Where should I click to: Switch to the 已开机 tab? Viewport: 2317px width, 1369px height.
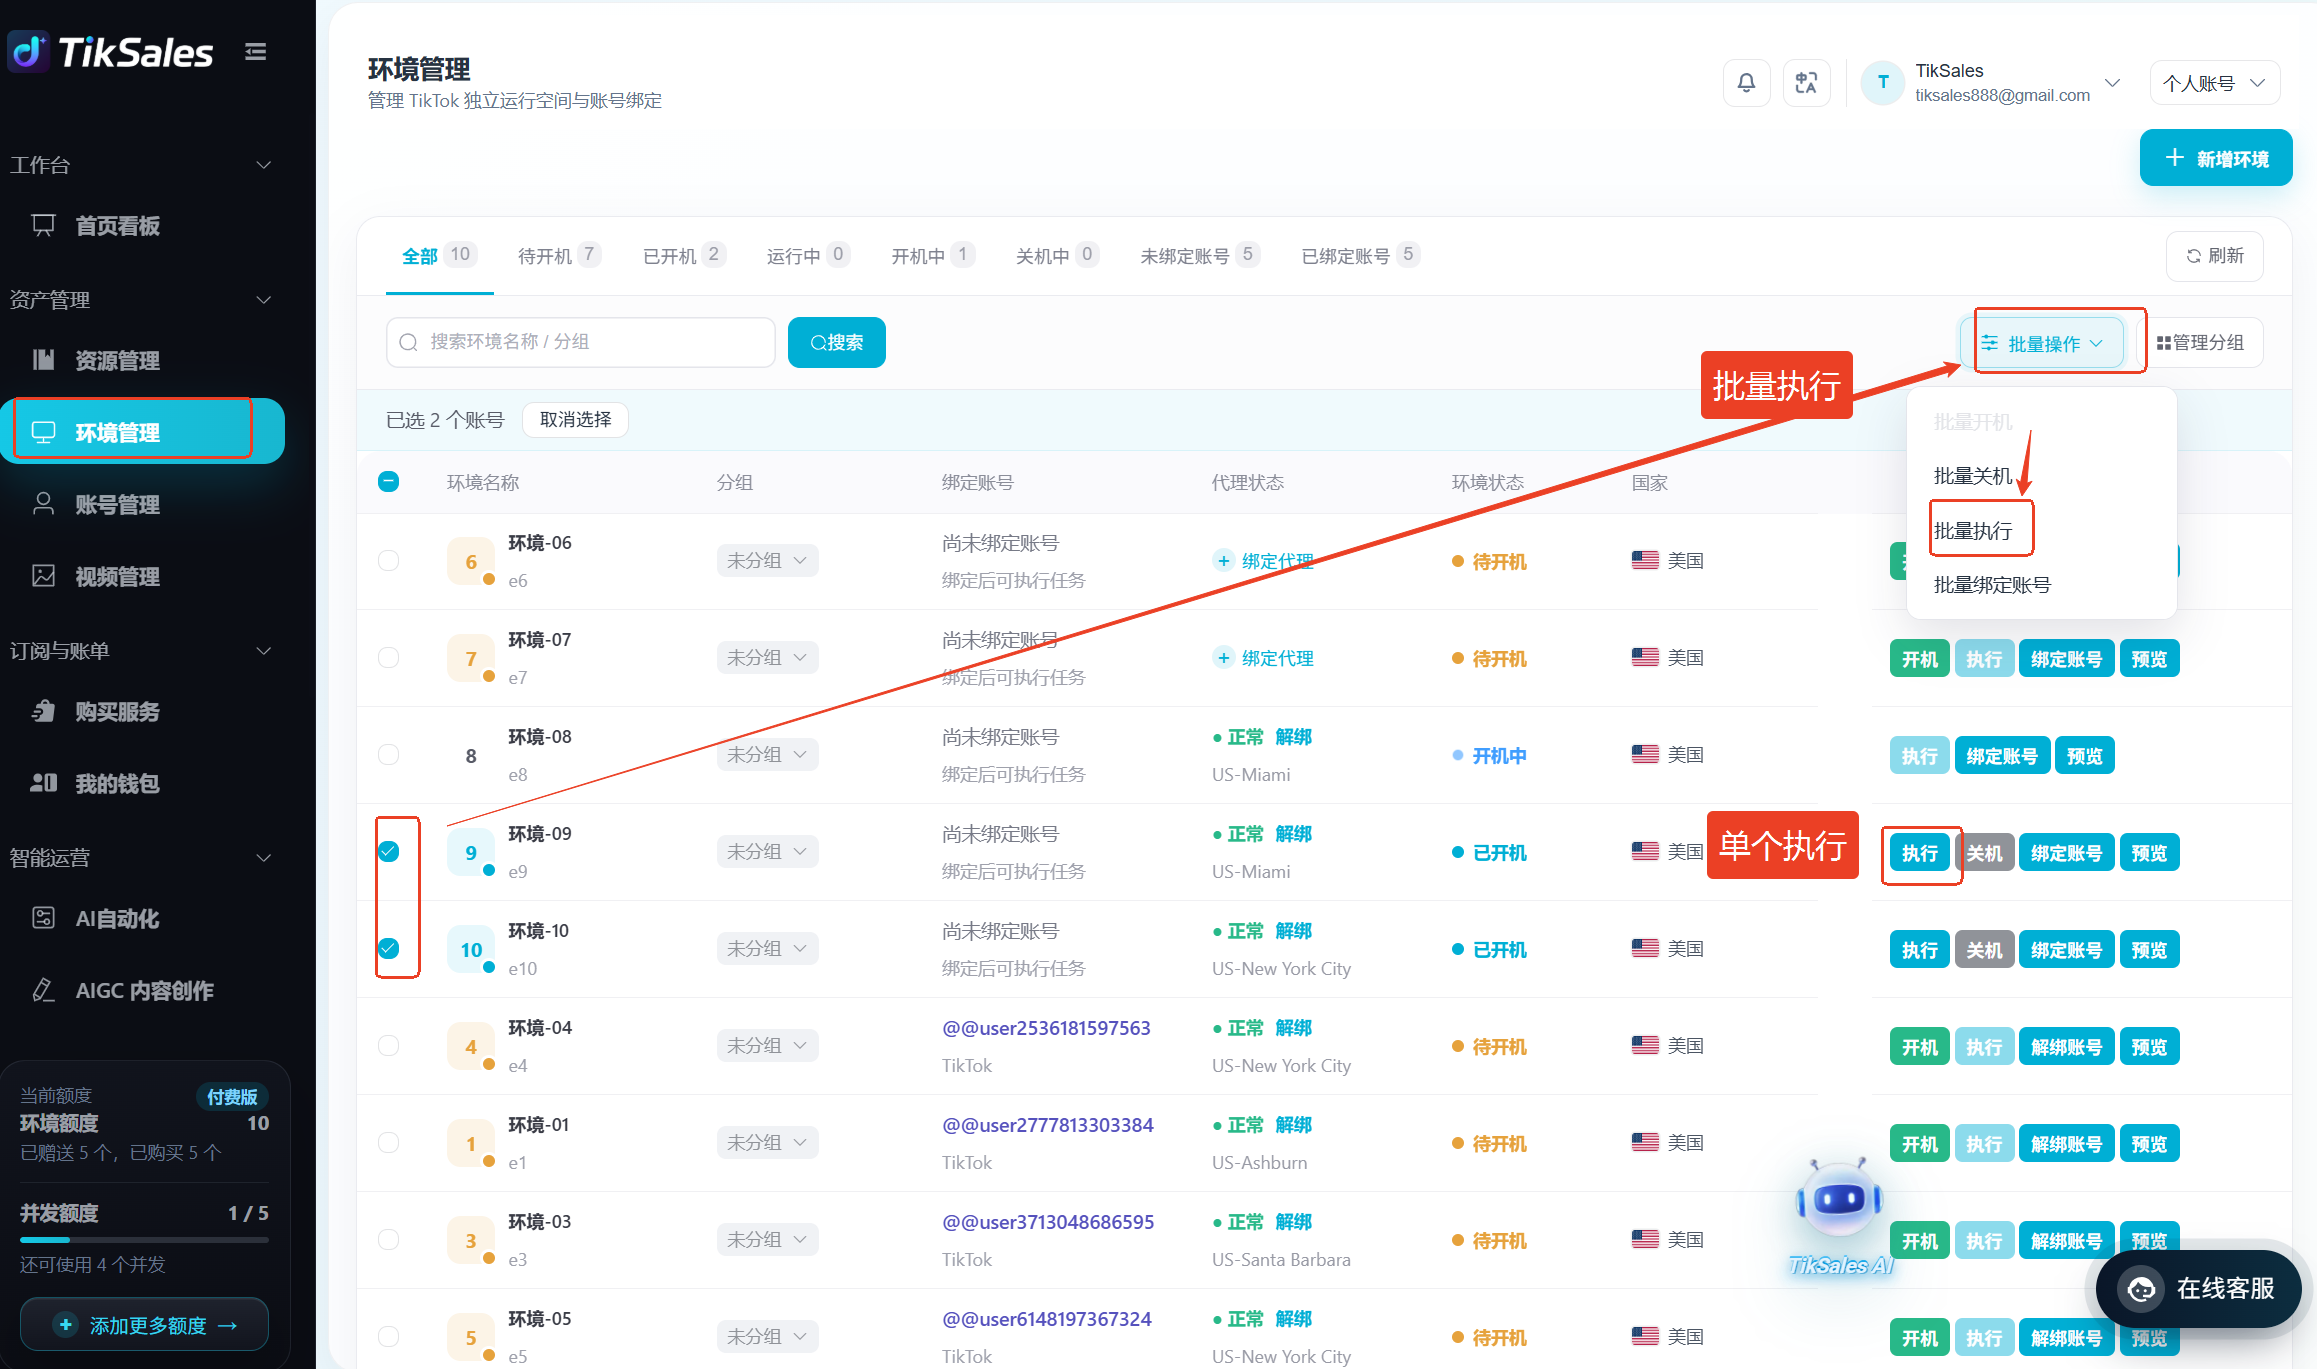683,256
